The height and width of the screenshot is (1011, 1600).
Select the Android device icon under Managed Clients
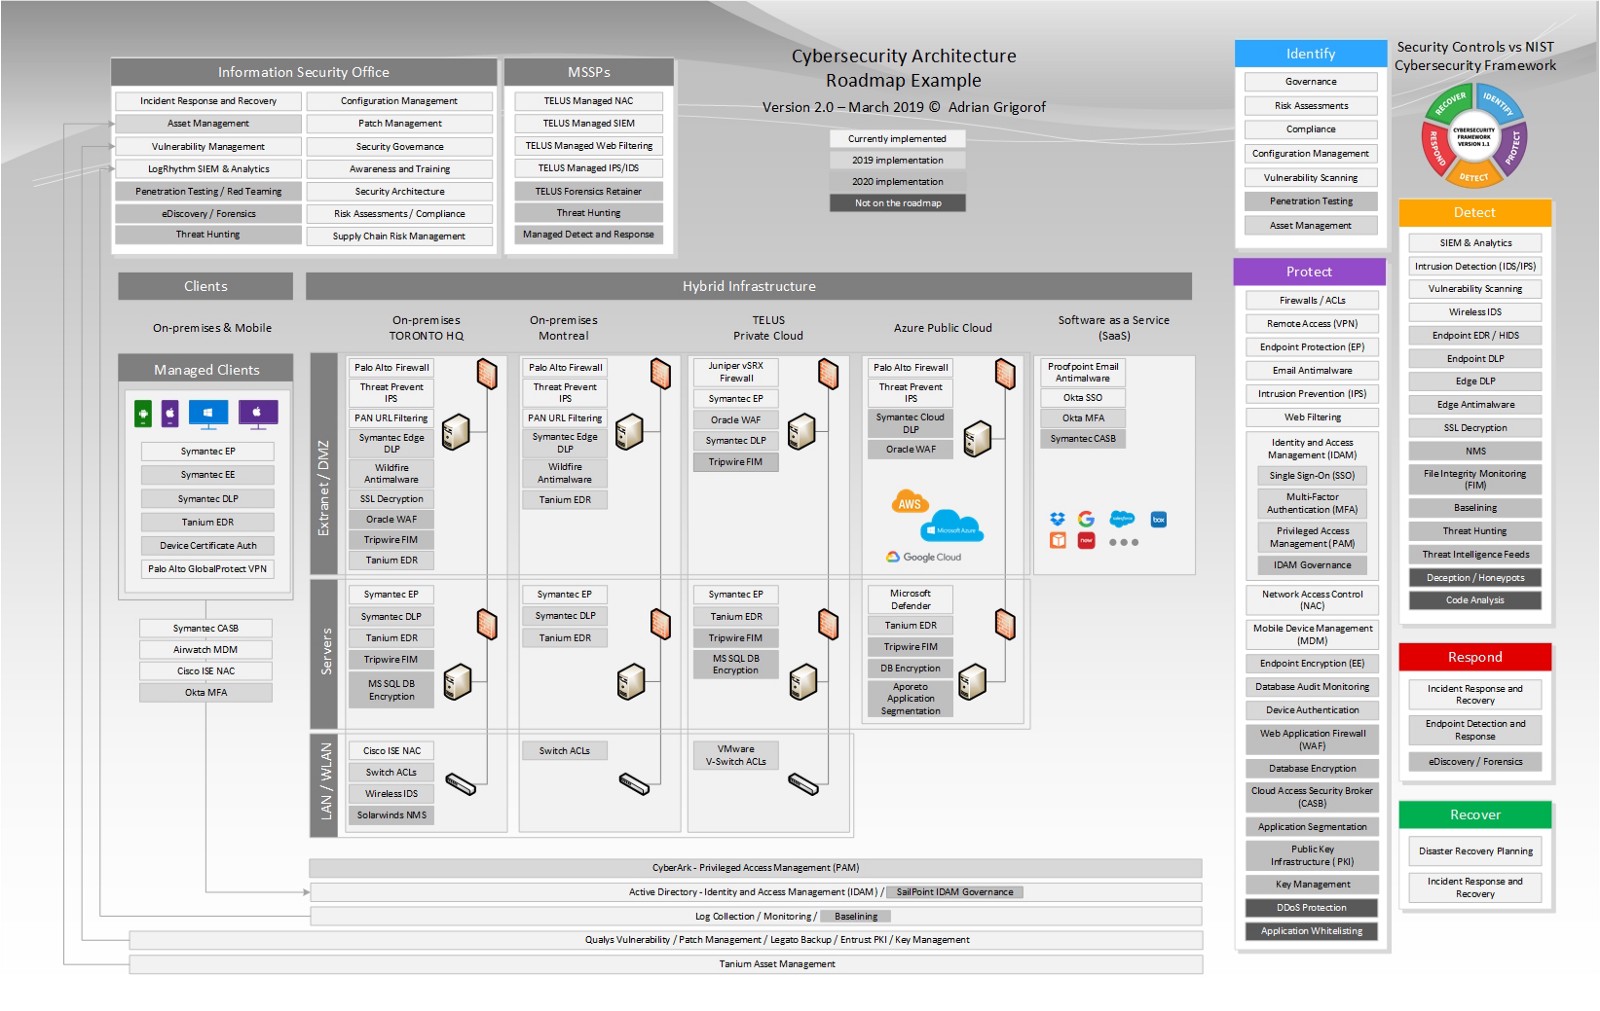point(143,412)
